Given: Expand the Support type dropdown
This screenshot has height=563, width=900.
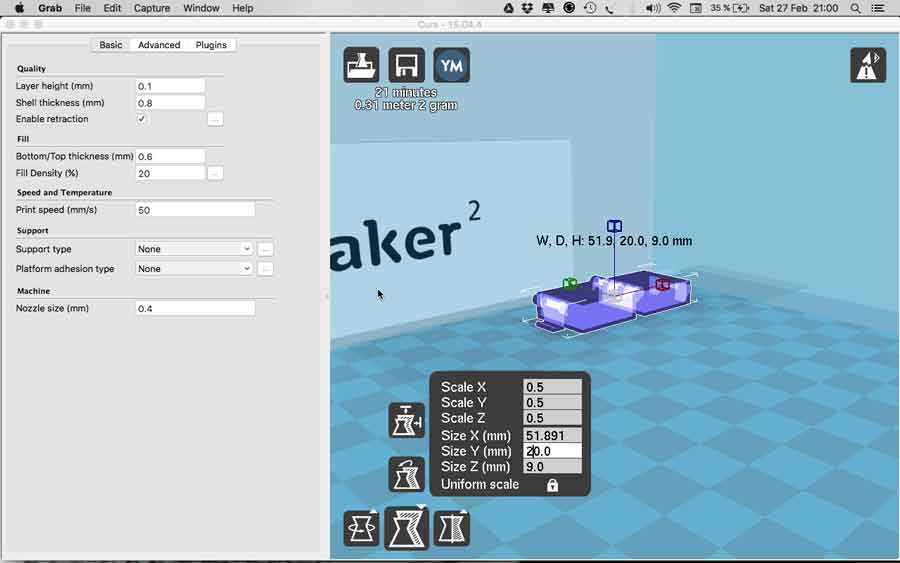Looking at the screenshot, I should [x=195, y=249].
